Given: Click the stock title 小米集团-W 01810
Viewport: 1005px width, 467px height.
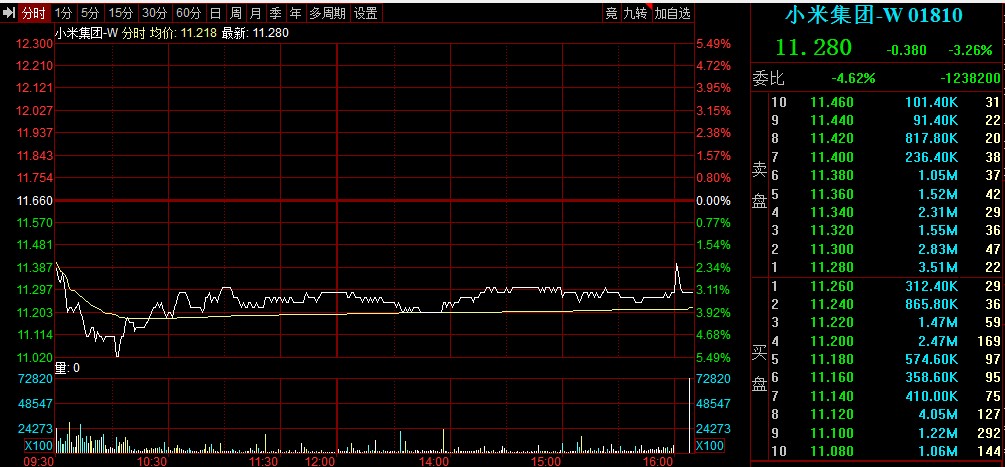Looking at the screenshot, I should (874, 14).
